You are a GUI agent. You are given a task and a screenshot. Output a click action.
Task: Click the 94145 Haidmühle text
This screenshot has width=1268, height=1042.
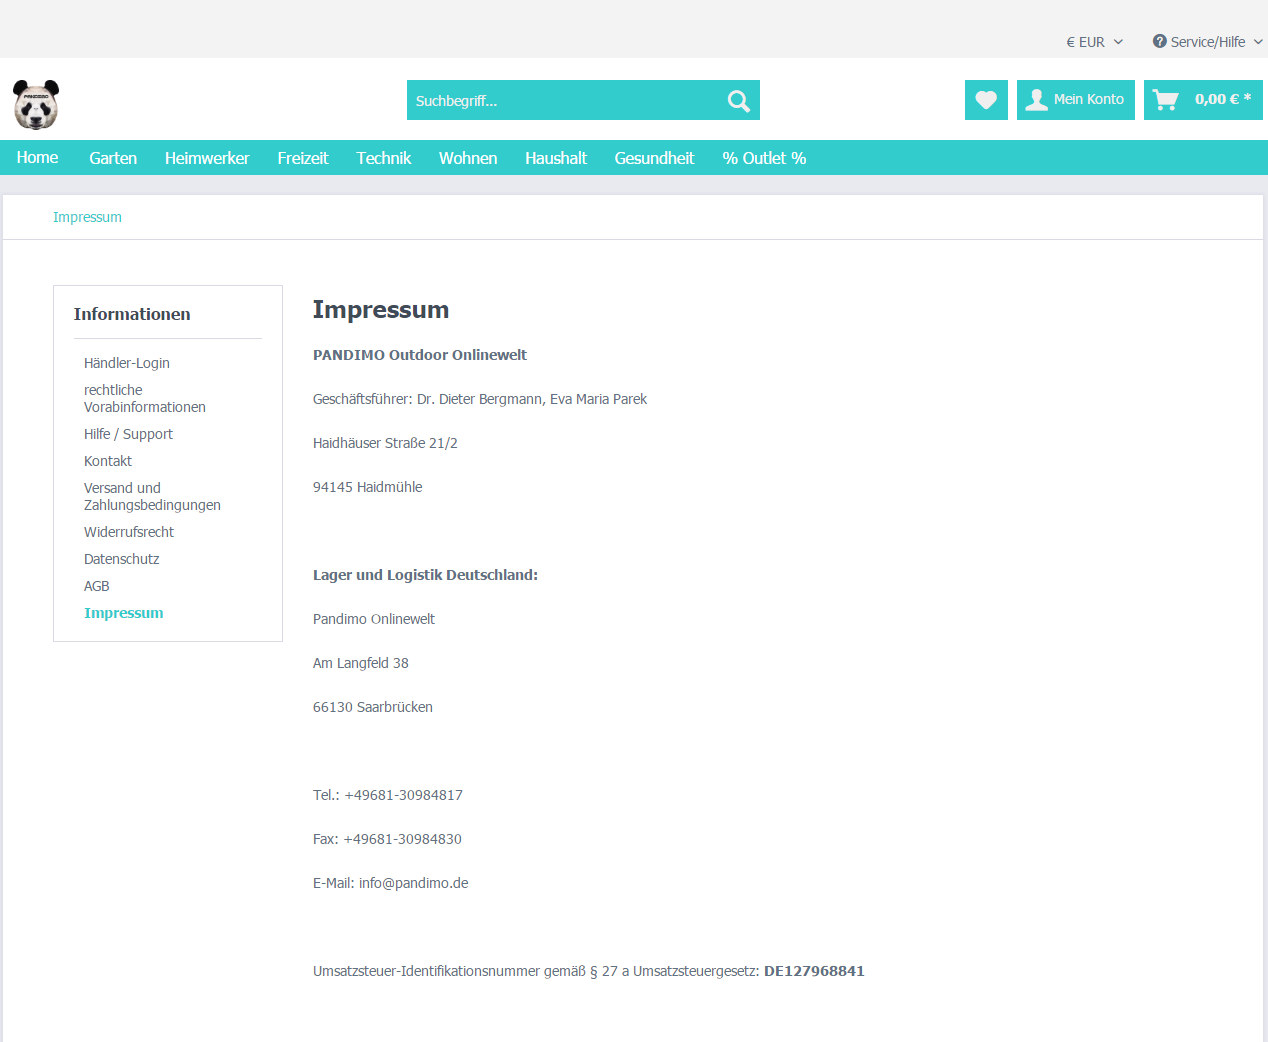point(368,487)
